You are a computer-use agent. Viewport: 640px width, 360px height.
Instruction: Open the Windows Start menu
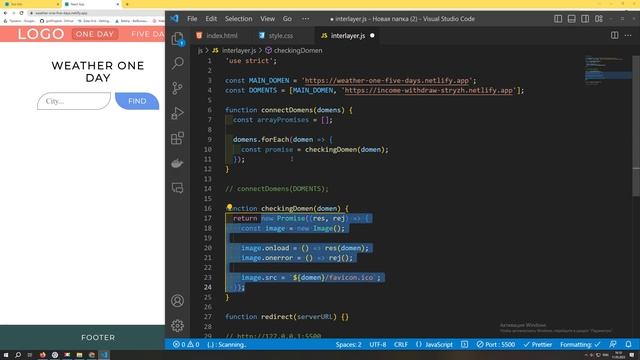[x=6, y=355]
